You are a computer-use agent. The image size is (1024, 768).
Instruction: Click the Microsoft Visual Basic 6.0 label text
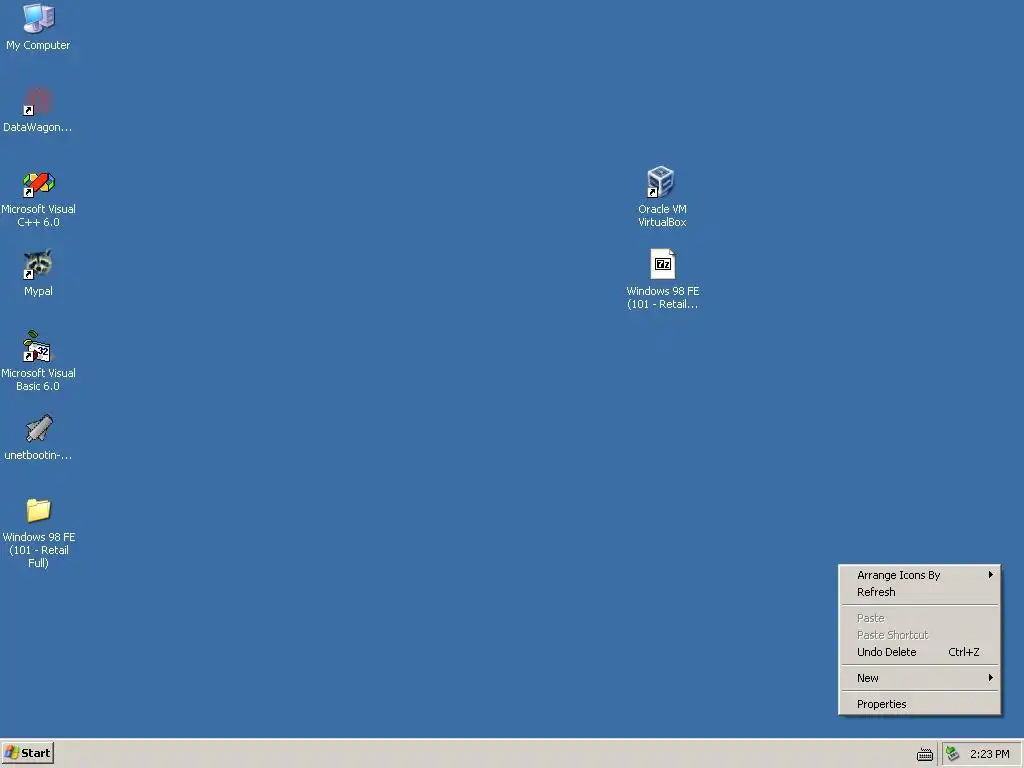point(38,379)
